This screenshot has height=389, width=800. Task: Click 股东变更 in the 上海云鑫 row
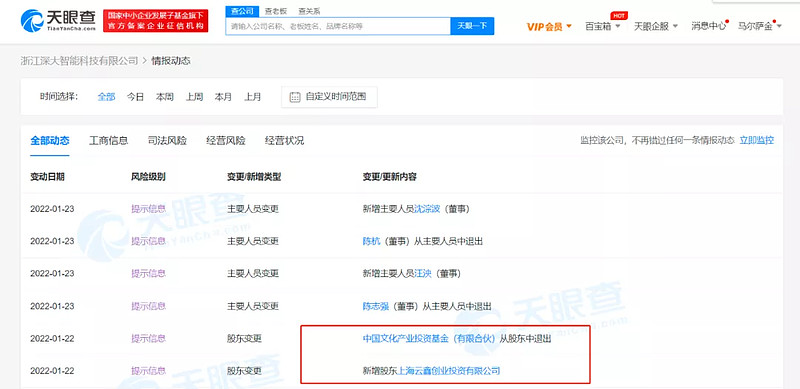(x=244, y=371)
